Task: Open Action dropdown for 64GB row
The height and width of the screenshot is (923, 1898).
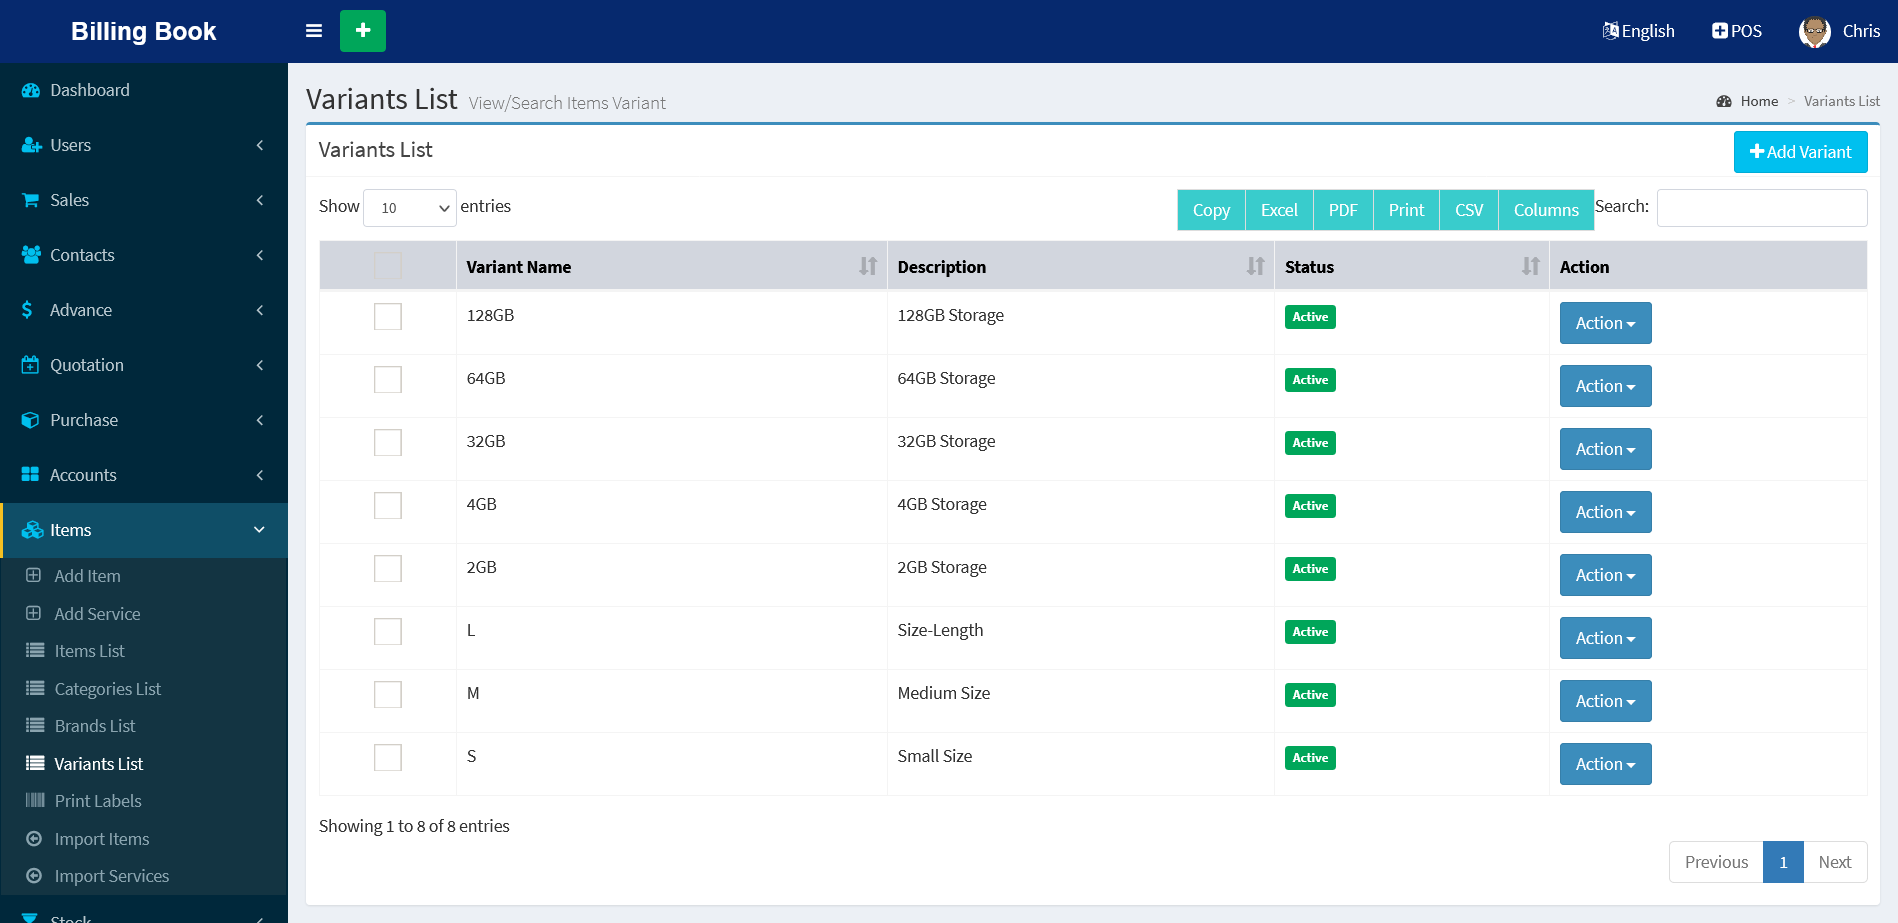Action: (1605, 386)
